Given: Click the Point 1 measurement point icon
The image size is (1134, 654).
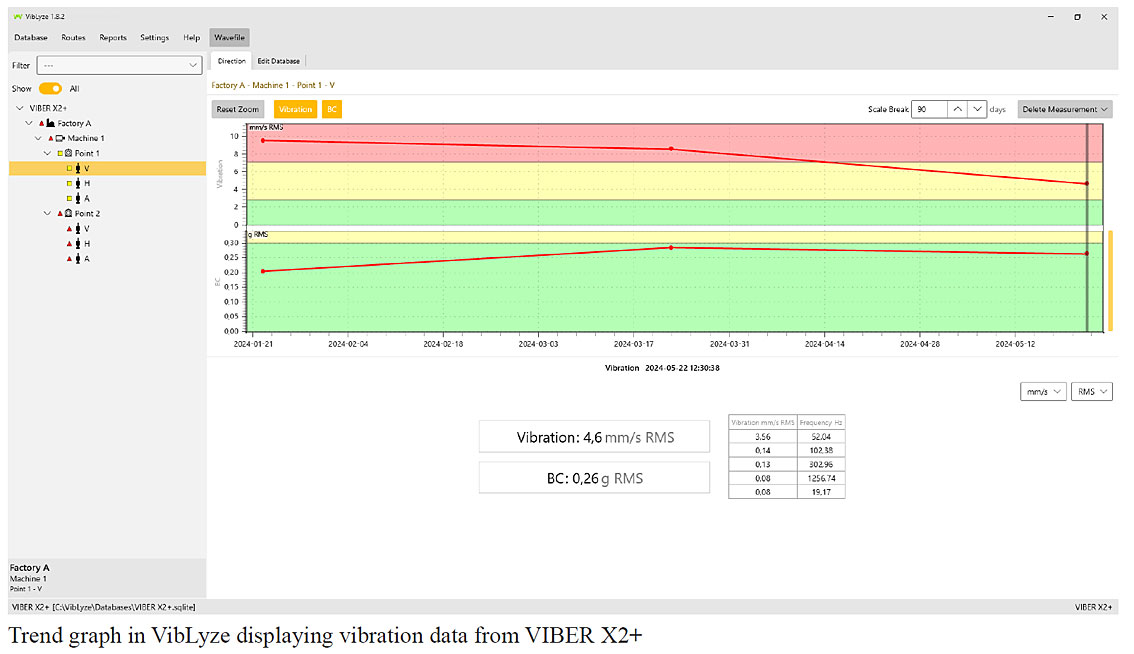Looking at the screenshot, I should coord(69,153).
